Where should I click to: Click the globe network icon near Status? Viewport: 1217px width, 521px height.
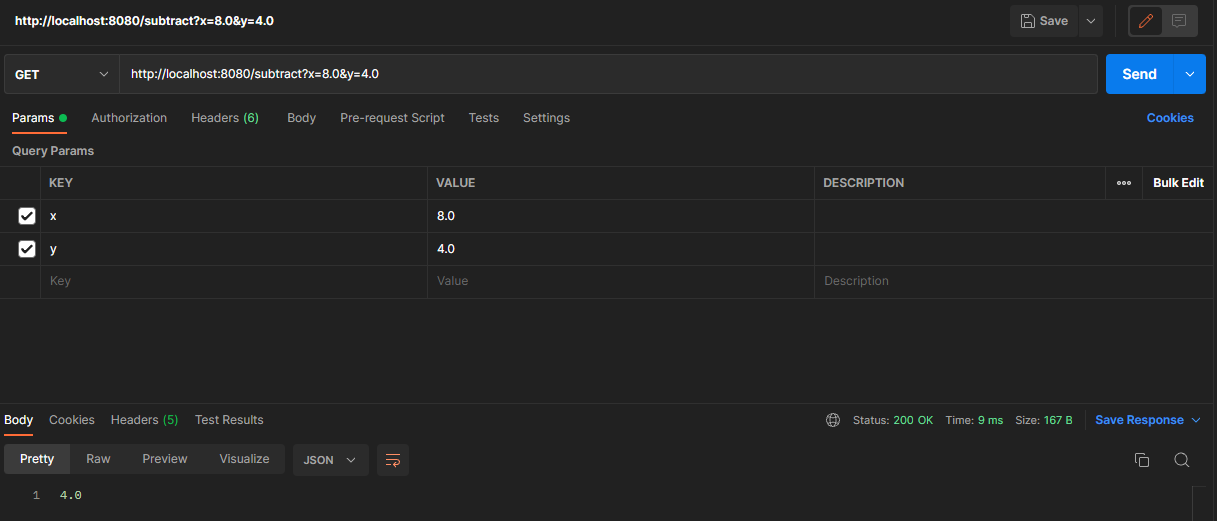pyautogui.click(x=833, y=420)
